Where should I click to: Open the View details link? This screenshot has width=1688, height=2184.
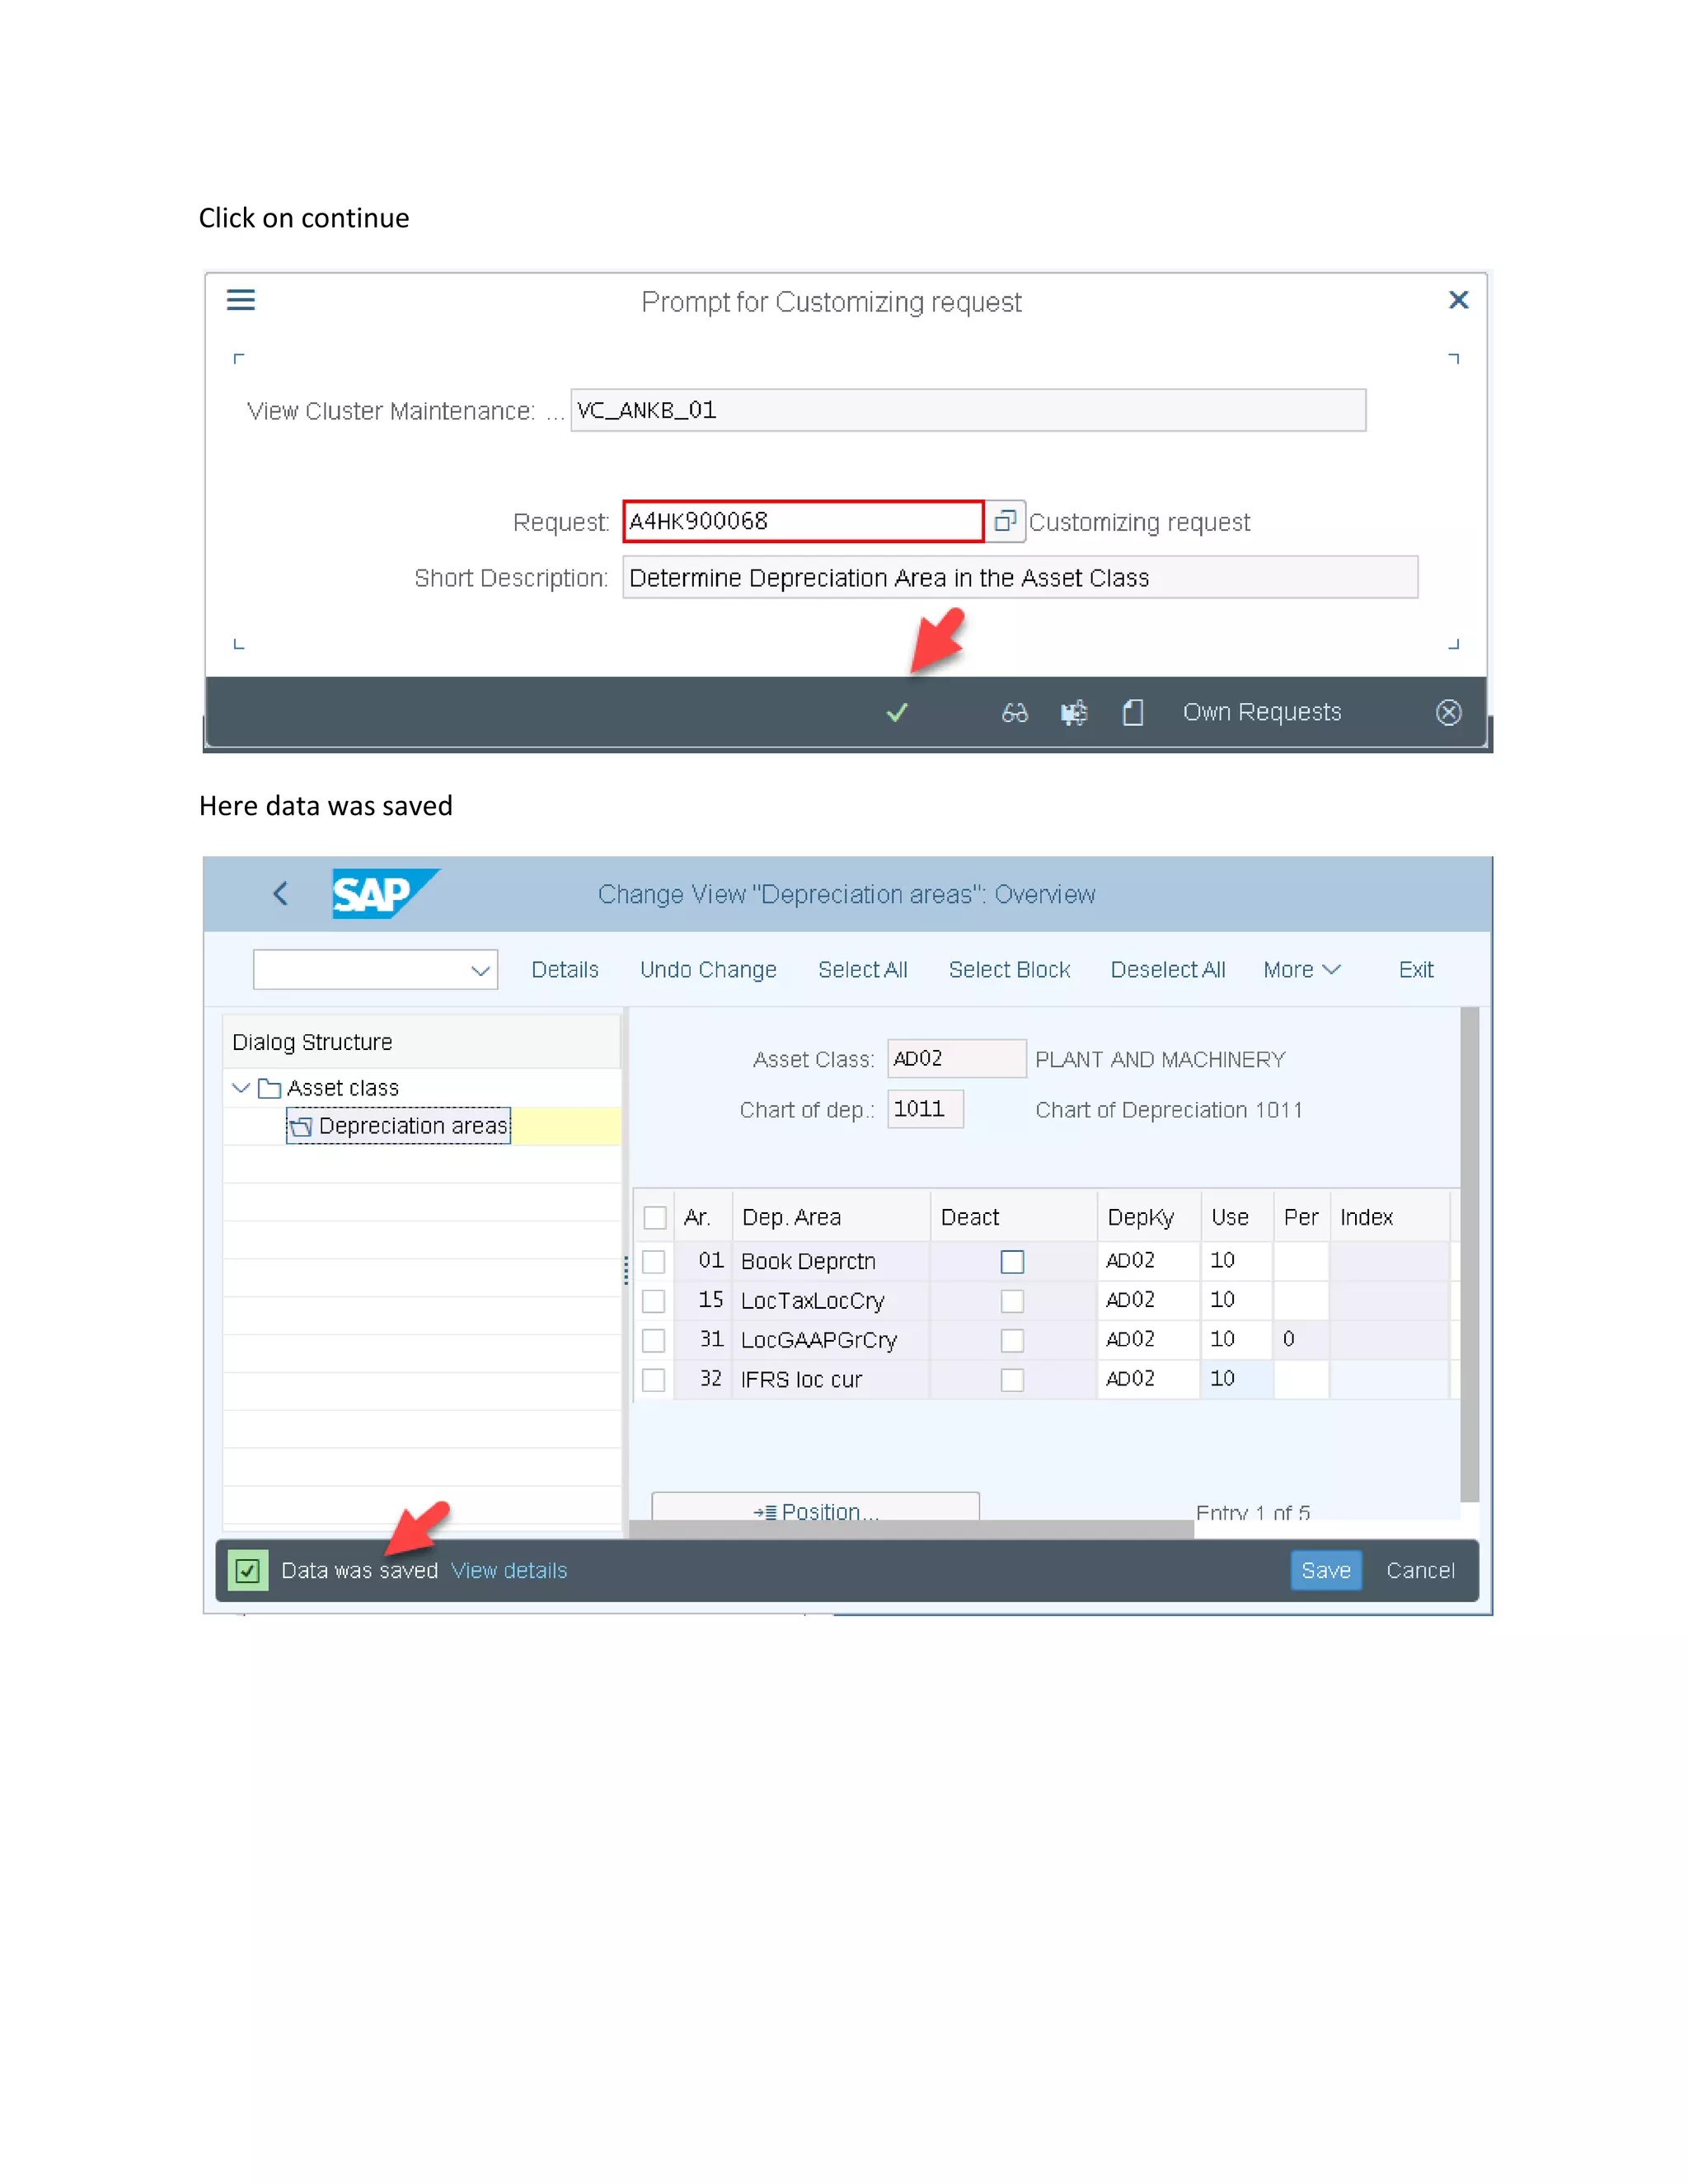coord(509,1570)
